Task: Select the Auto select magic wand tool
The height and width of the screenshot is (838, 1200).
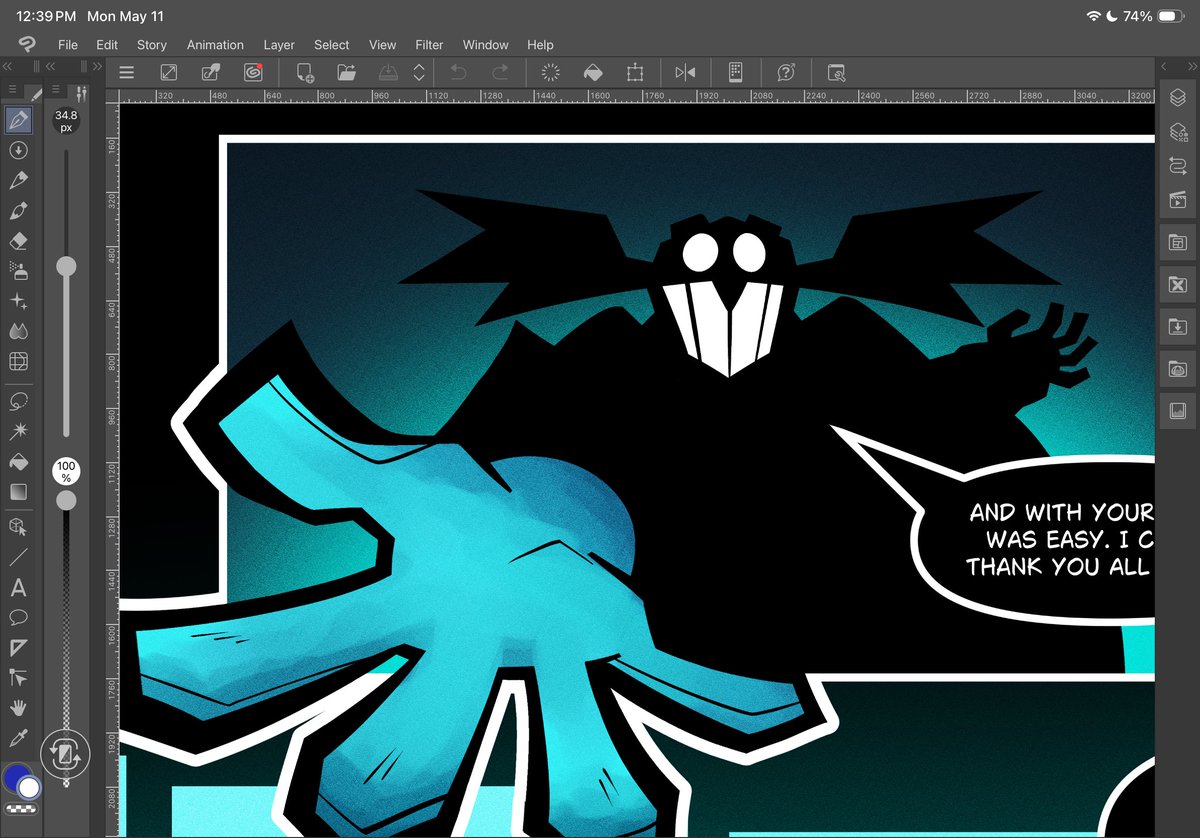Action: point(18,431)
